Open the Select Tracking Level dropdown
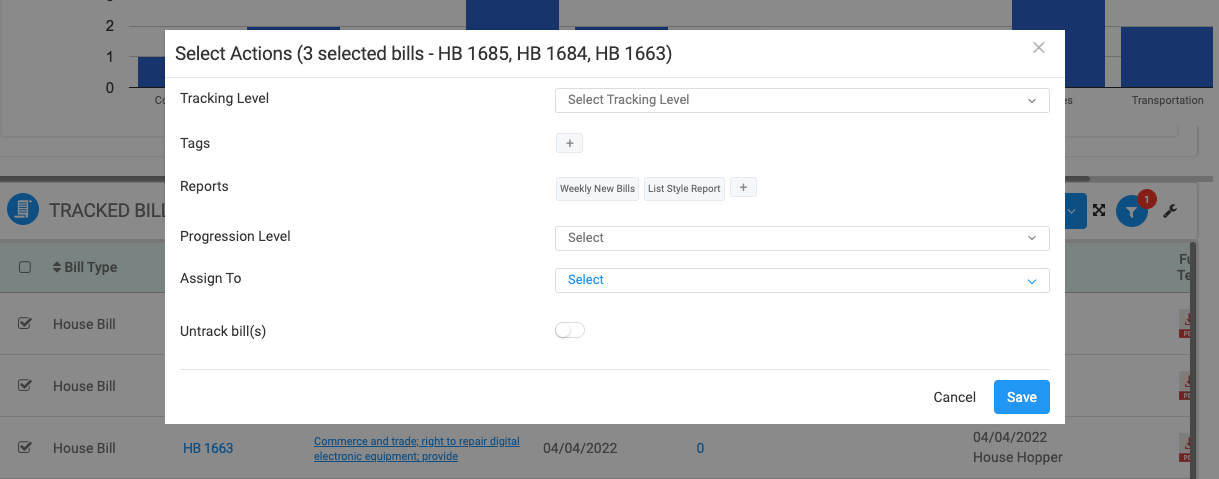This screenshot has width=1219, height=479. tap(802, 100)
